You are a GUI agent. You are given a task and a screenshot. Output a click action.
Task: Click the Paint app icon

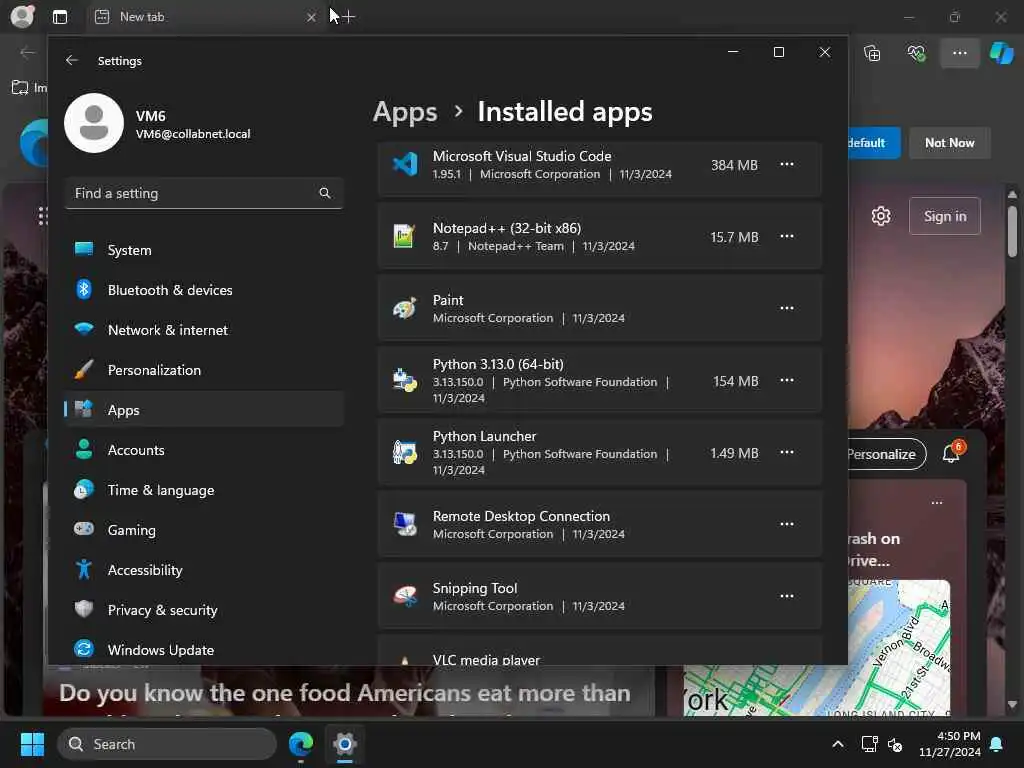[405, 308]
